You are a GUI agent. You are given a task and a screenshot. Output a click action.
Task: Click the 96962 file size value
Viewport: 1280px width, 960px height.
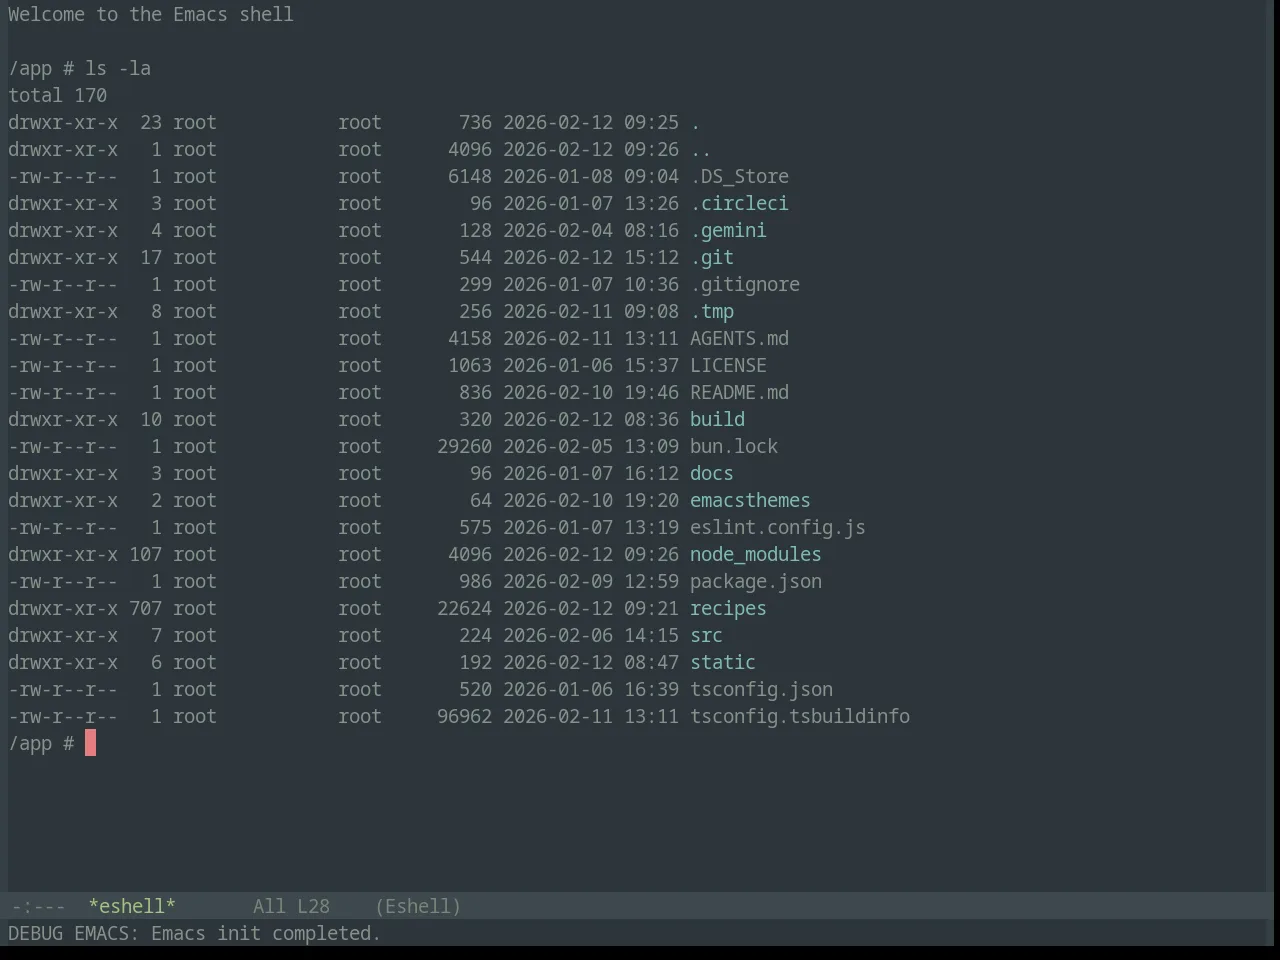pos(464,716)
